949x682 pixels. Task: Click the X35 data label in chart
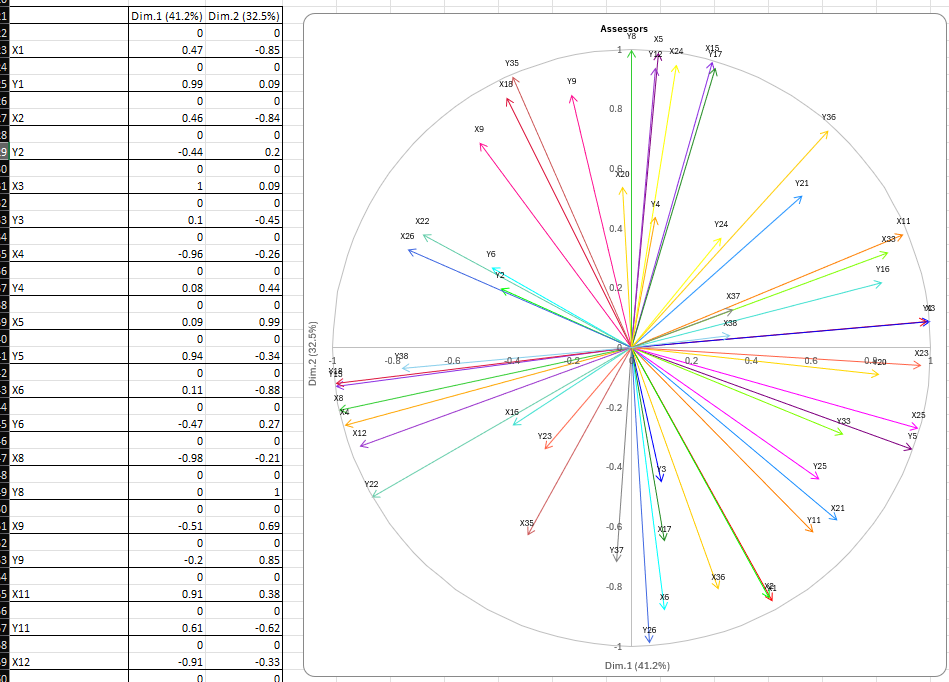click(527, 523)
